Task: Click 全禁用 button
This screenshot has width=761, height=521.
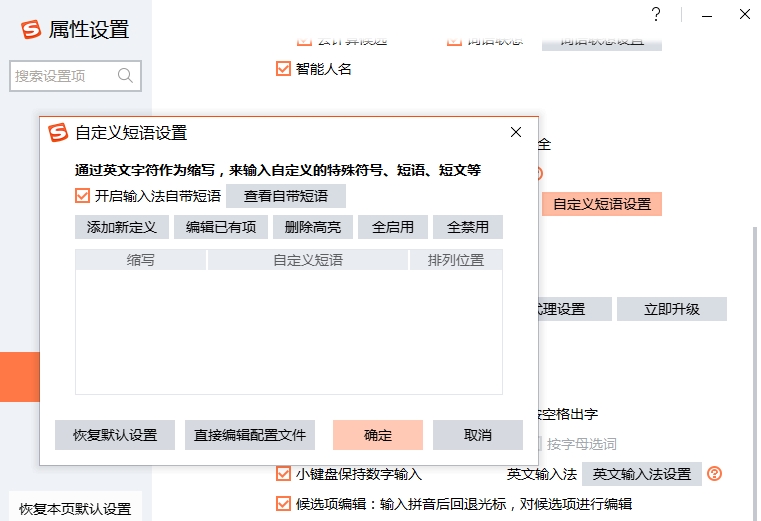Action: pyautogui.click(x=468, y=227)
